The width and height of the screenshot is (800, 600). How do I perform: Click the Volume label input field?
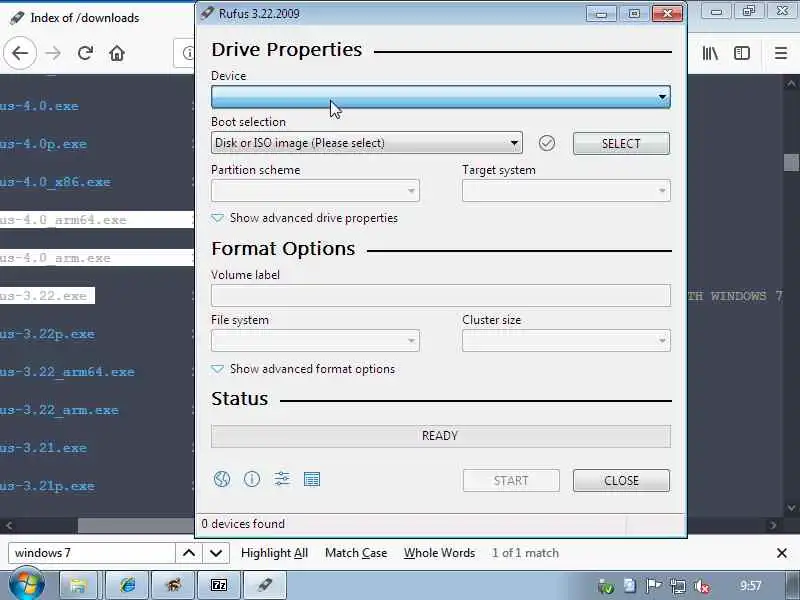[441, 295]
